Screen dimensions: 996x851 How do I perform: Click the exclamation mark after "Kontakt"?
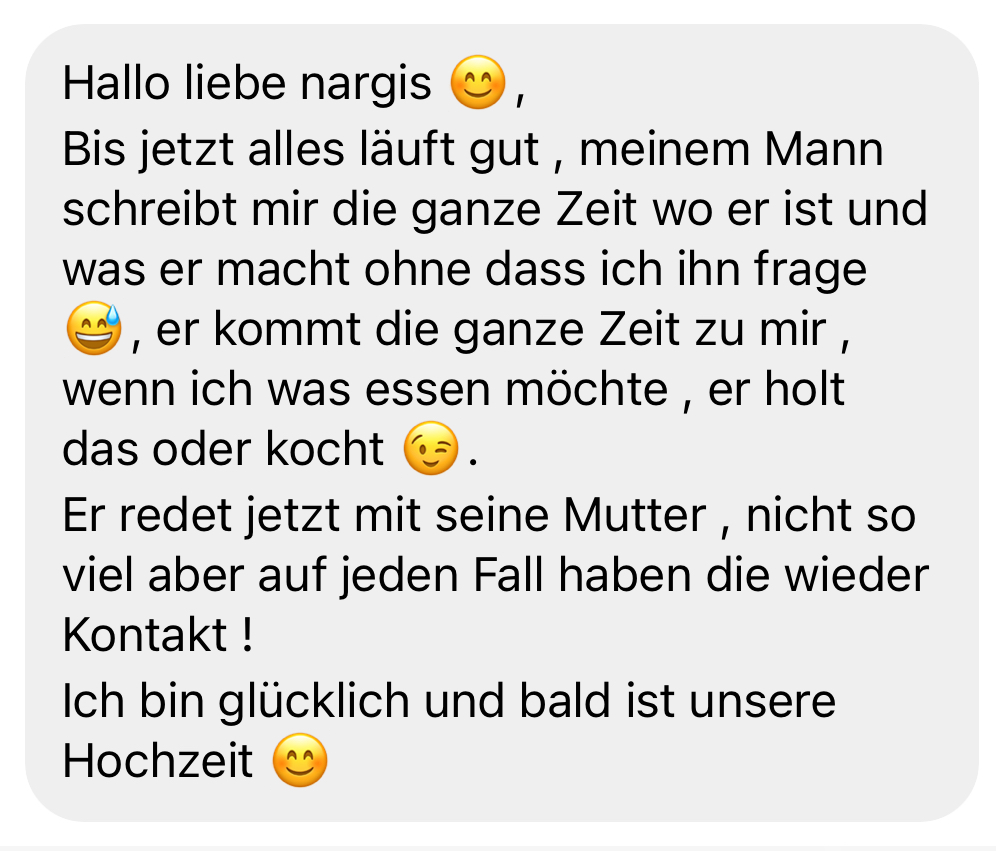pos(248,634)
